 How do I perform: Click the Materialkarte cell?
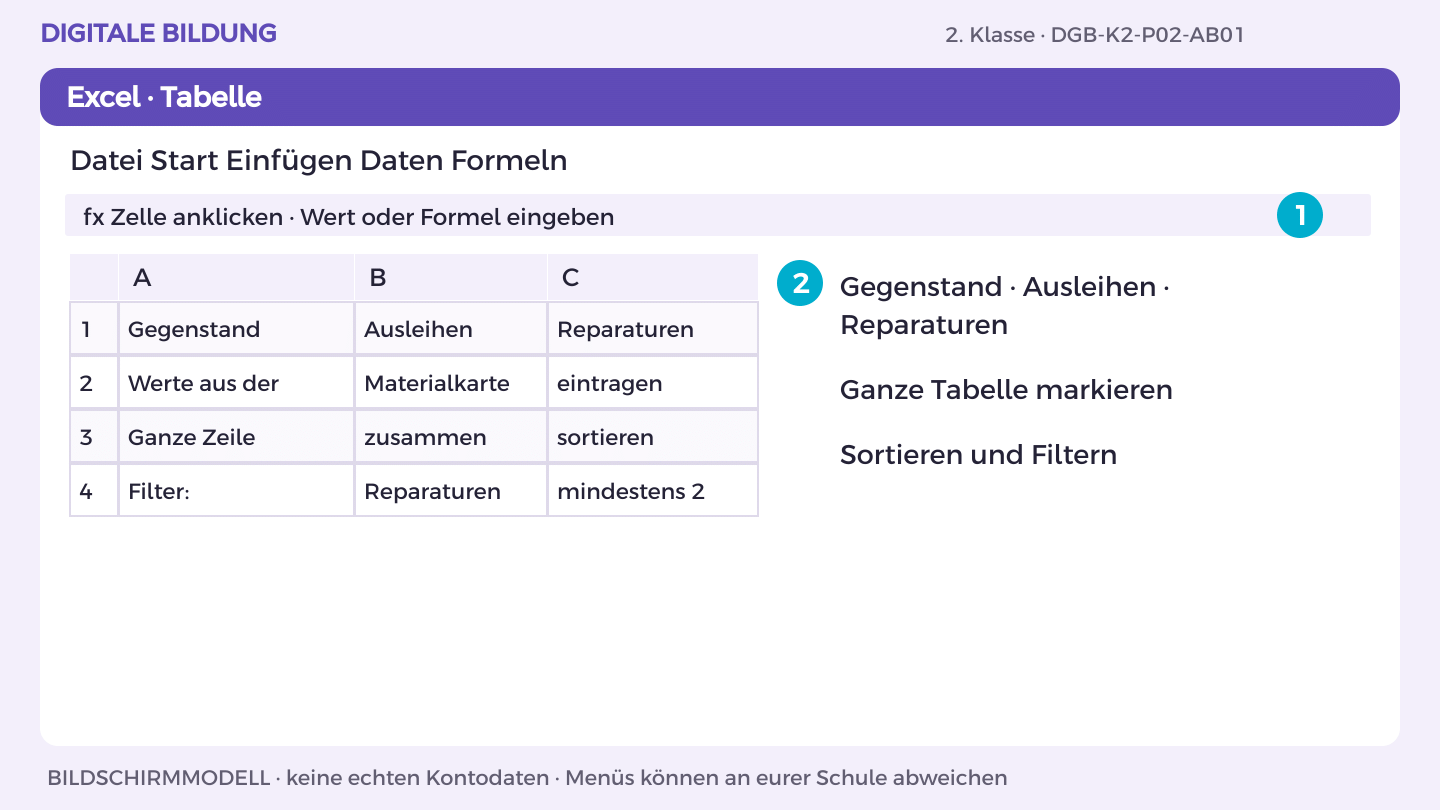pyautogui.click(x=451, y=383)
